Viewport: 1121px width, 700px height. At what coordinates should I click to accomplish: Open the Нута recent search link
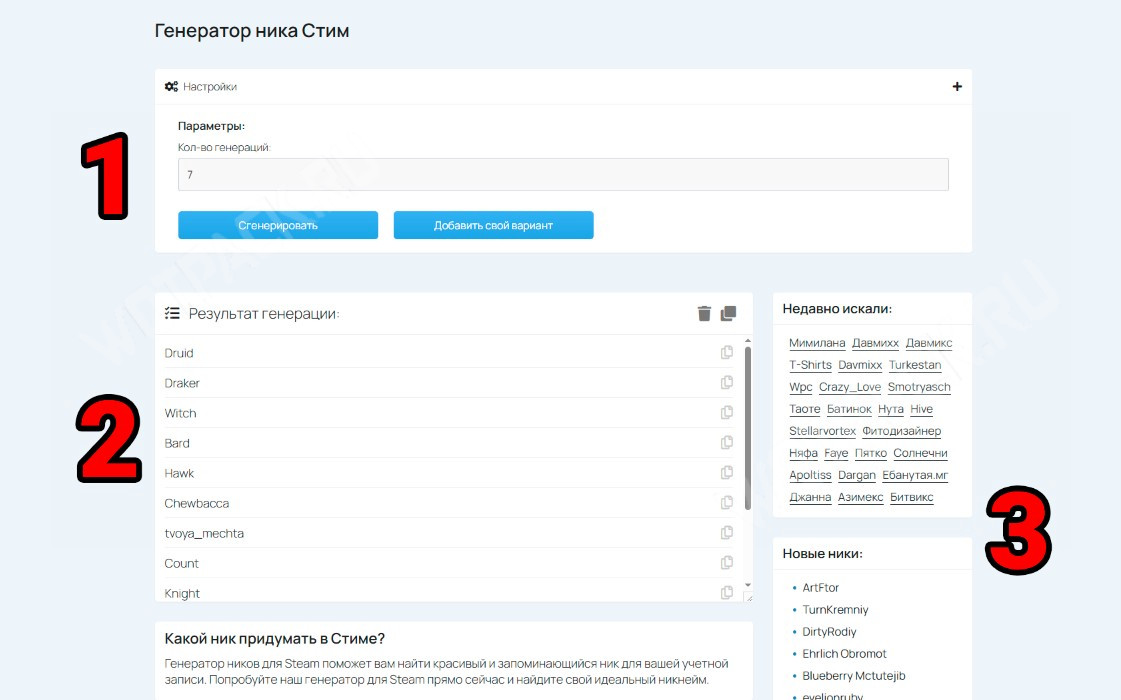tap(891, 409)
